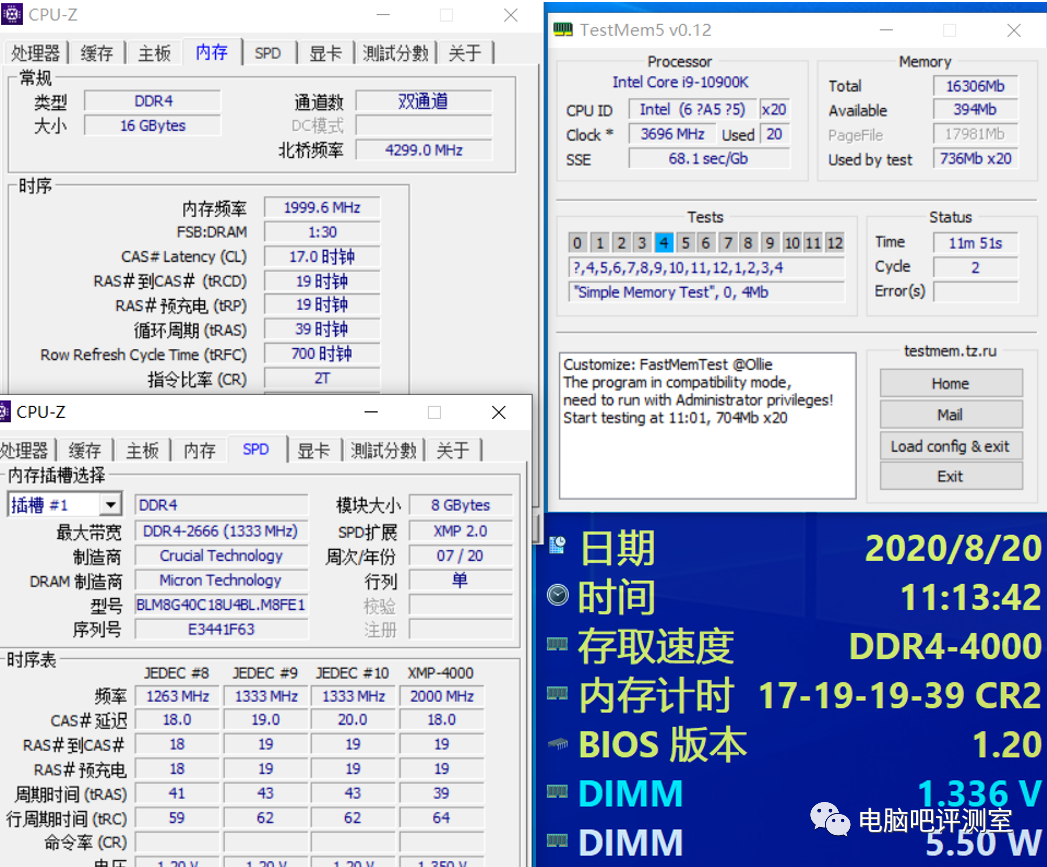Image resolution: width=1047 pixels, height=867 pixels.
Task: Click test number 12 box in Tests
Action: click(835, 242)
